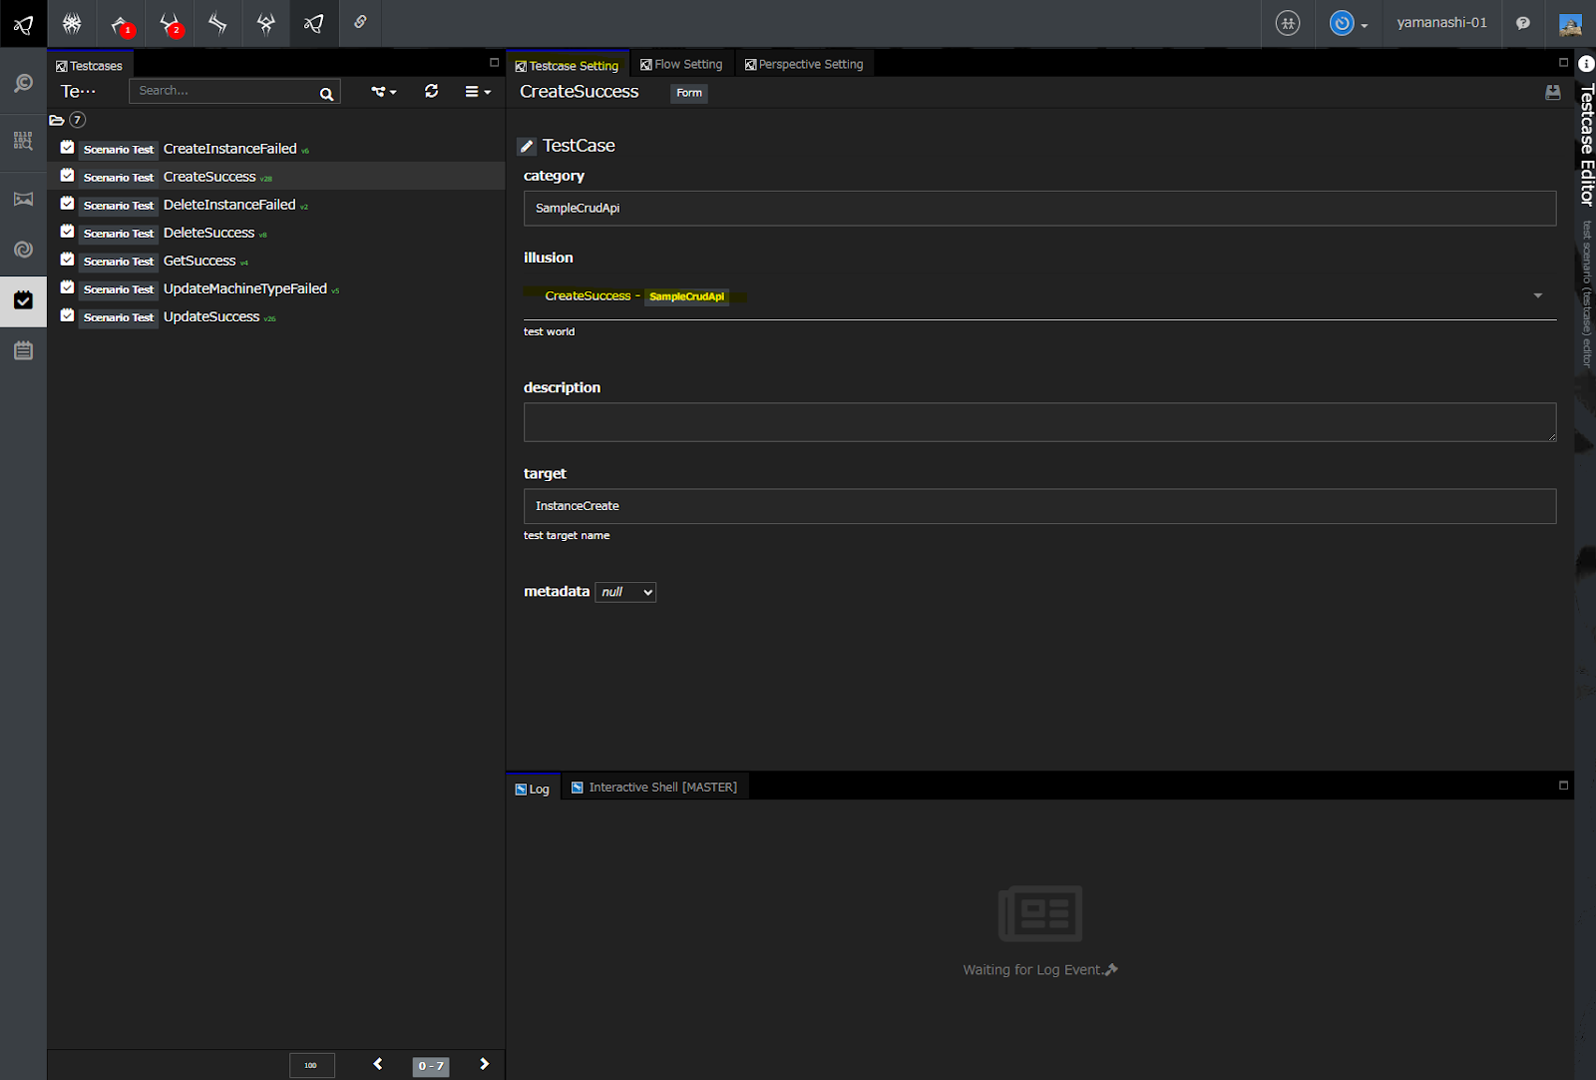Image resolution: width=1596 pixels, height=1080 pixels.
Task: Click the link chain icon in top toolbar
Action: [360, 23]
